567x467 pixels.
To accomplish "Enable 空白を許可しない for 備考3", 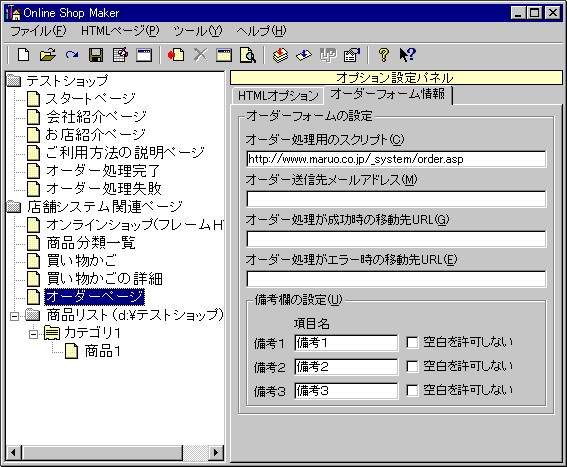I will pyautogui.click(x=412, y=390).
